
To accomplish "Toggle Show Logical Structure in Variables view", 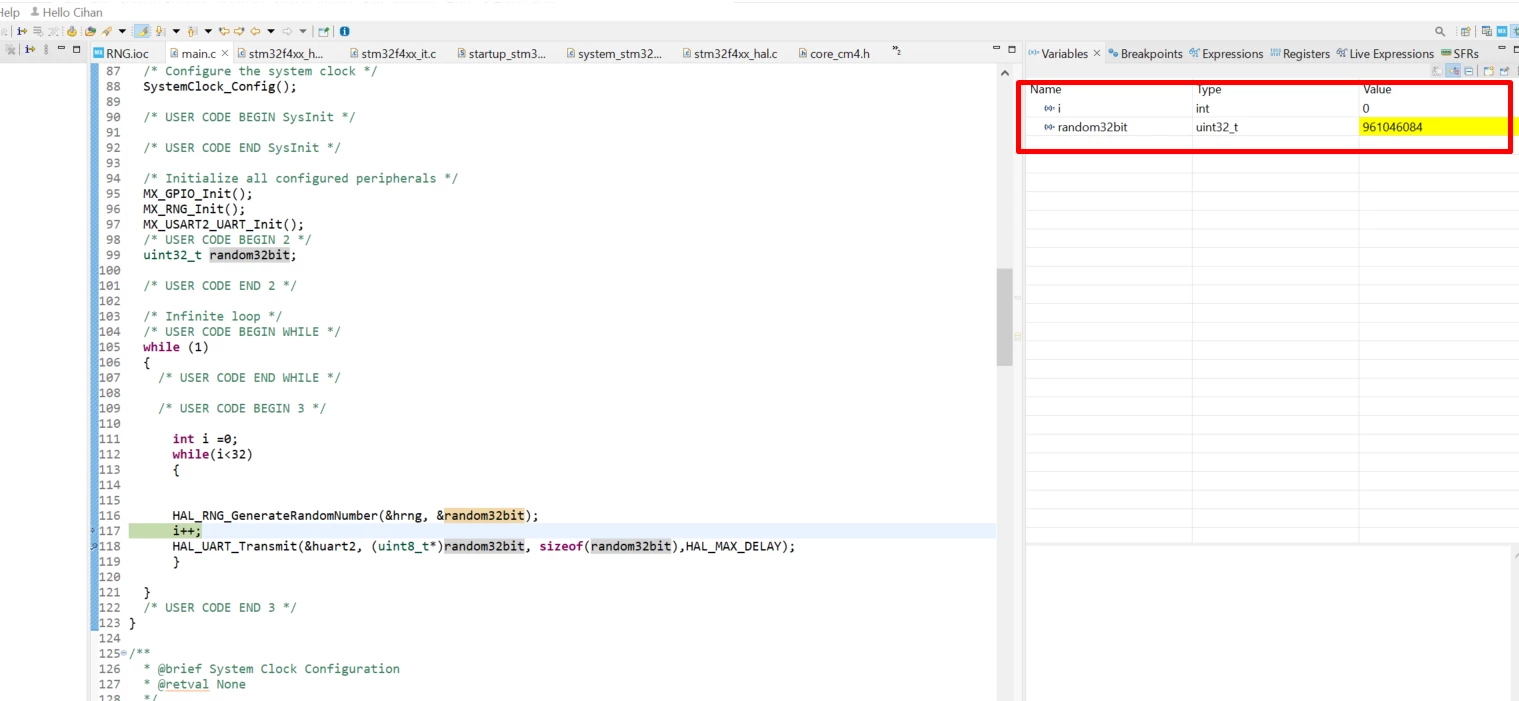I will click(1453, 71).
